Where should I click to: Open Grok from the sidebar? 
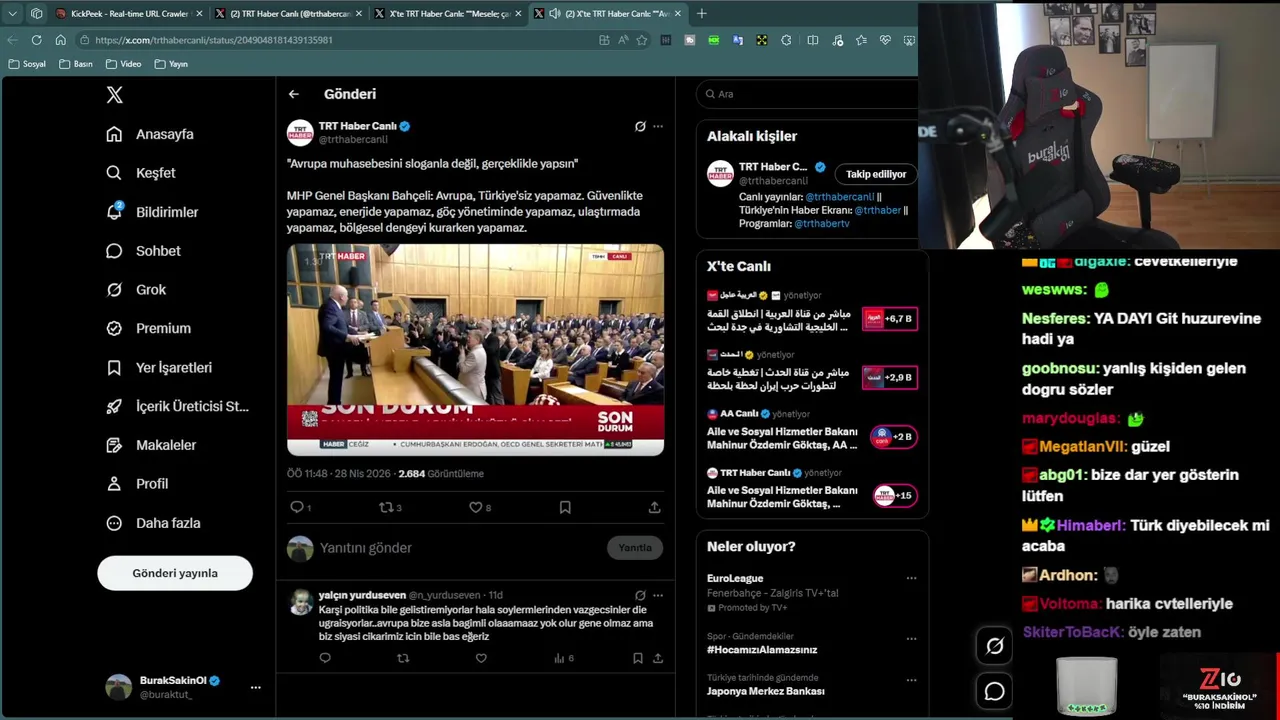(x=136, y=290)
